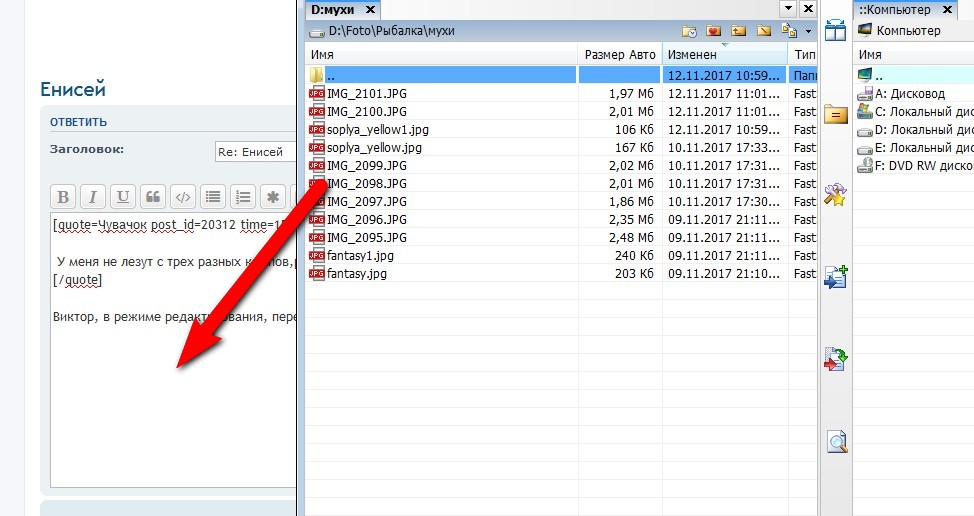
Task: Toggle underline formatting in the editor
Action: coord(122,197)
